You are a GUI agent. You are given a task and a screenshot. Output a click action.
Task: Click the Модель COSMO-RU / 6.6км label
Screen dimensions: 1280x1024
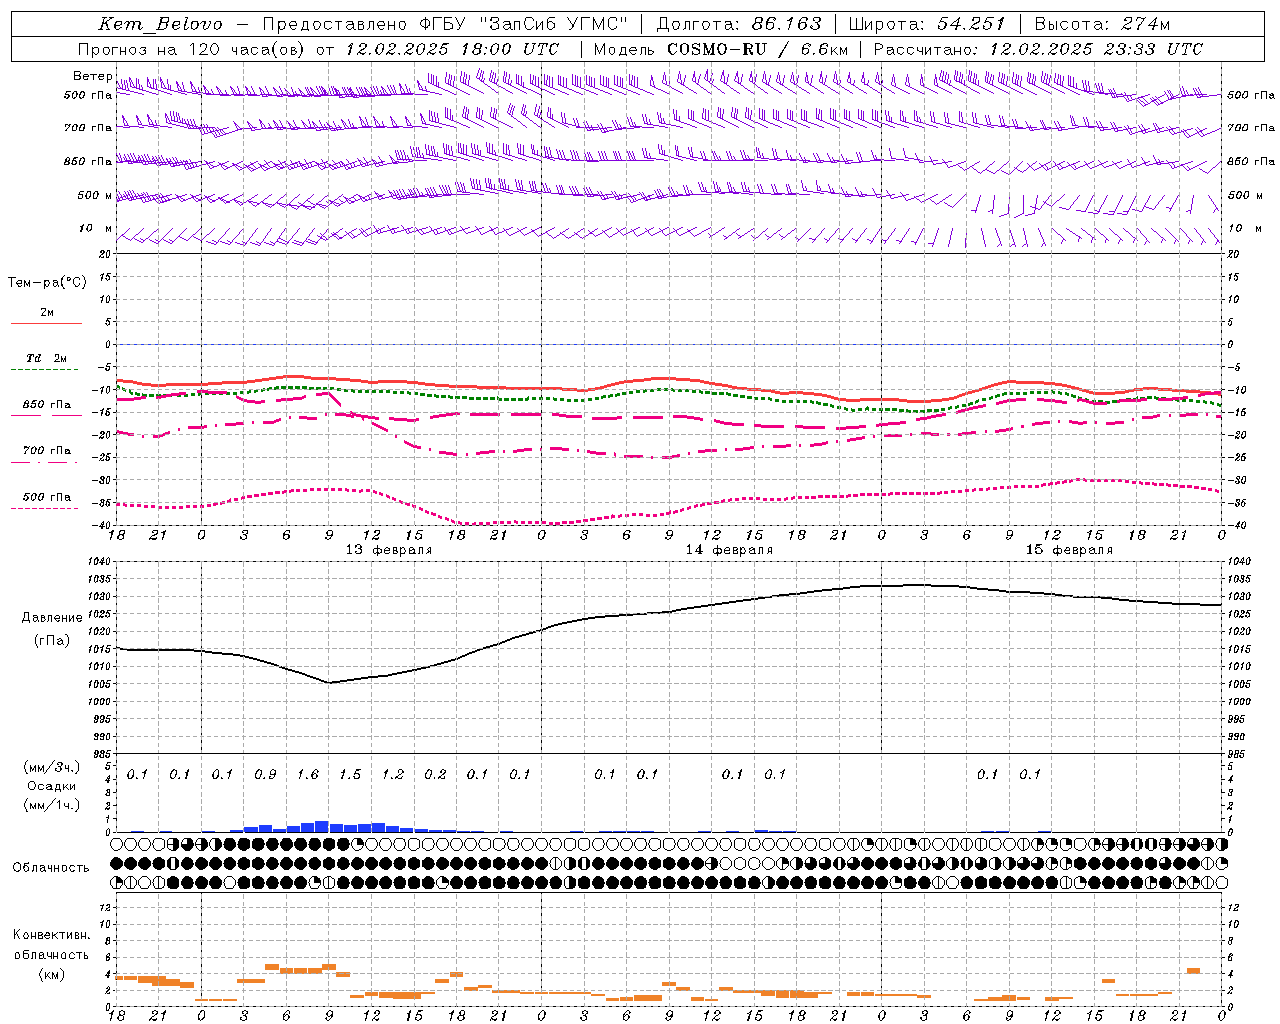click(x=721, y=49)
